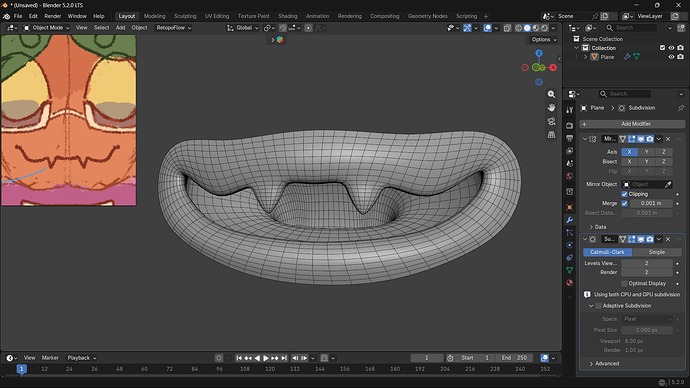690x388 pixels.
Task: Expand the Plane object in outliner
Action: (585, 57)
